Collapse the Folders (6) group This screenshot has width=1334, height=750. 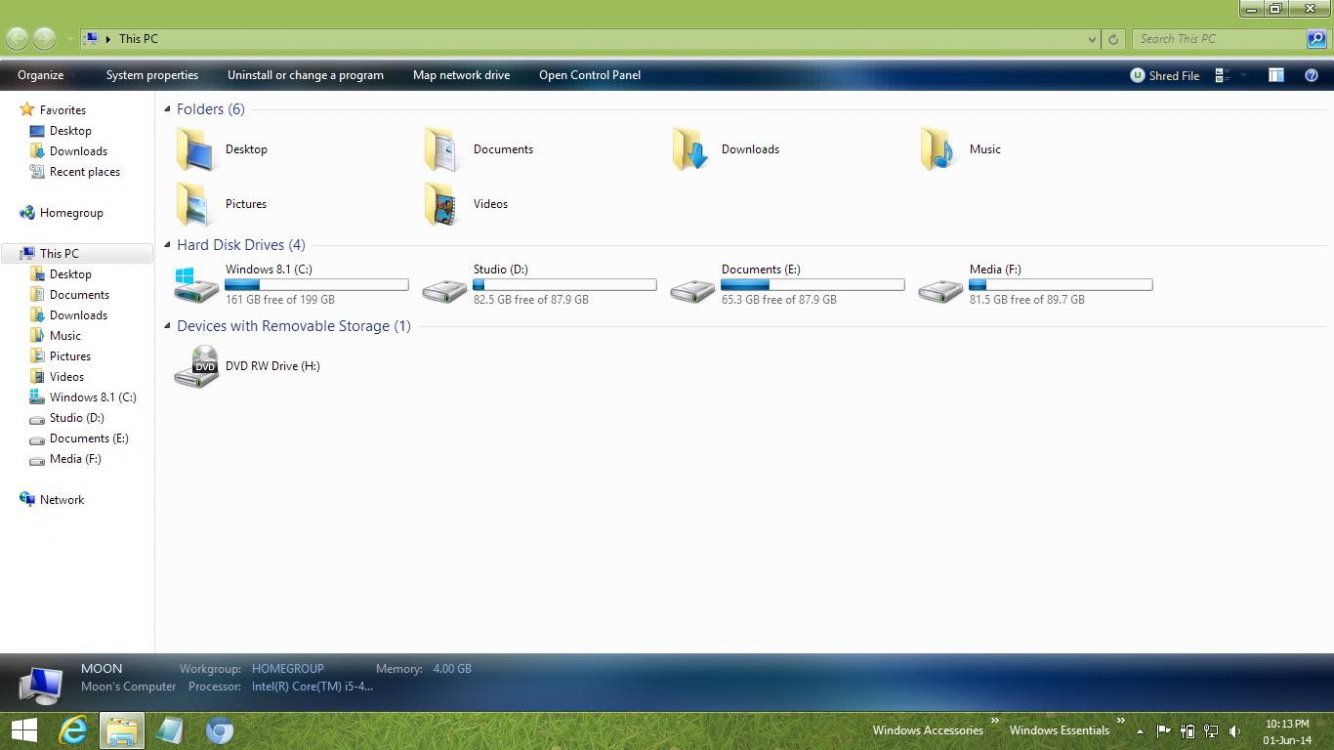[168, 110]
